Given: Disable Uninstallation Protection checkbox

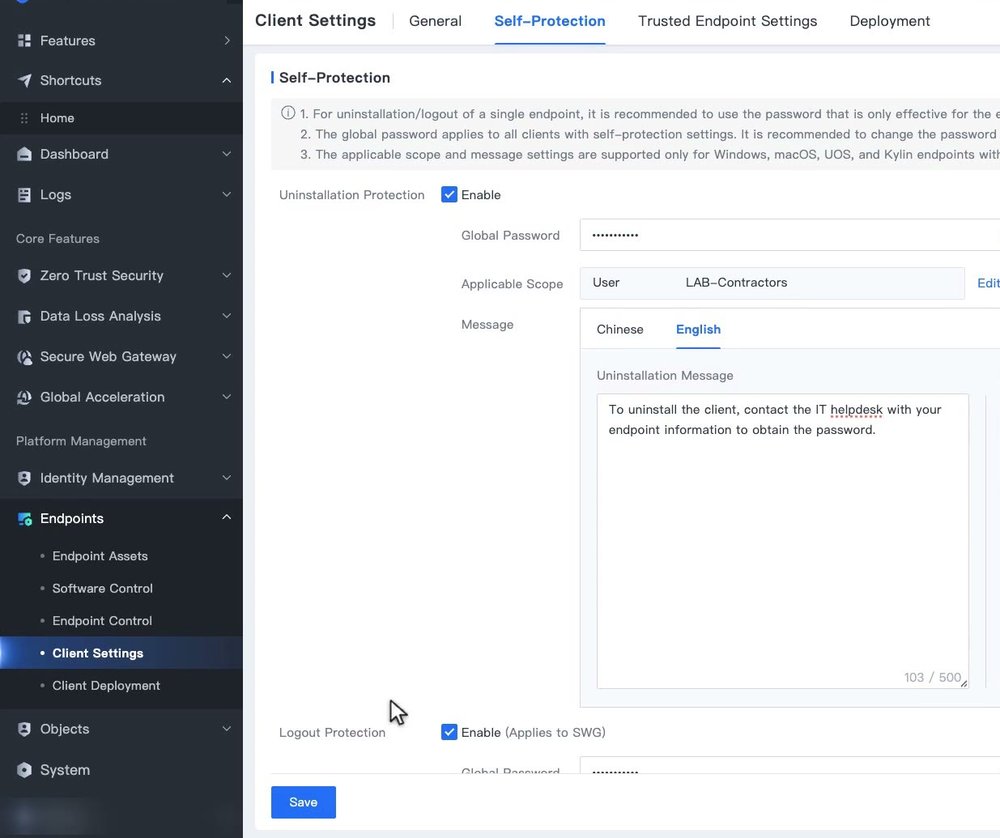Looking at the screenshot, I should 449,195.
